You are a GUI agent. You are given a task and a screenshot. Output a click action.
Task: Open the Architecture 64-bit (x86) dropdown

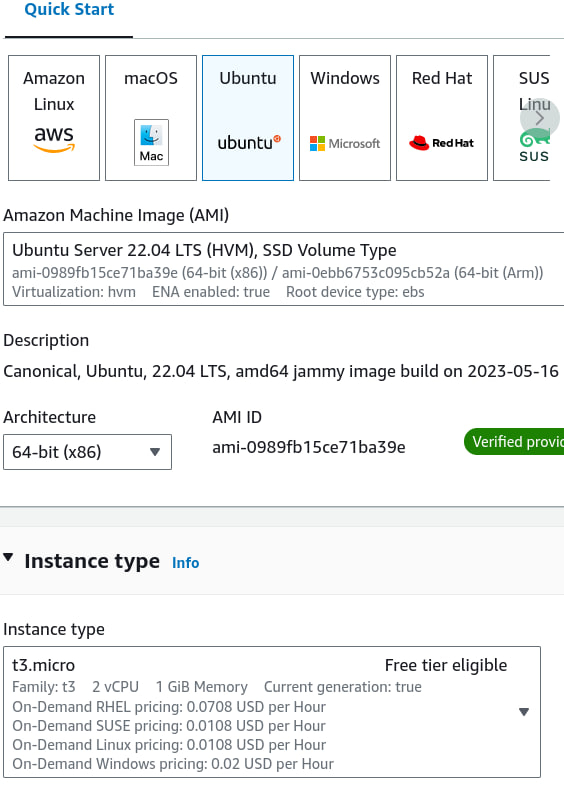pos(88,452)
